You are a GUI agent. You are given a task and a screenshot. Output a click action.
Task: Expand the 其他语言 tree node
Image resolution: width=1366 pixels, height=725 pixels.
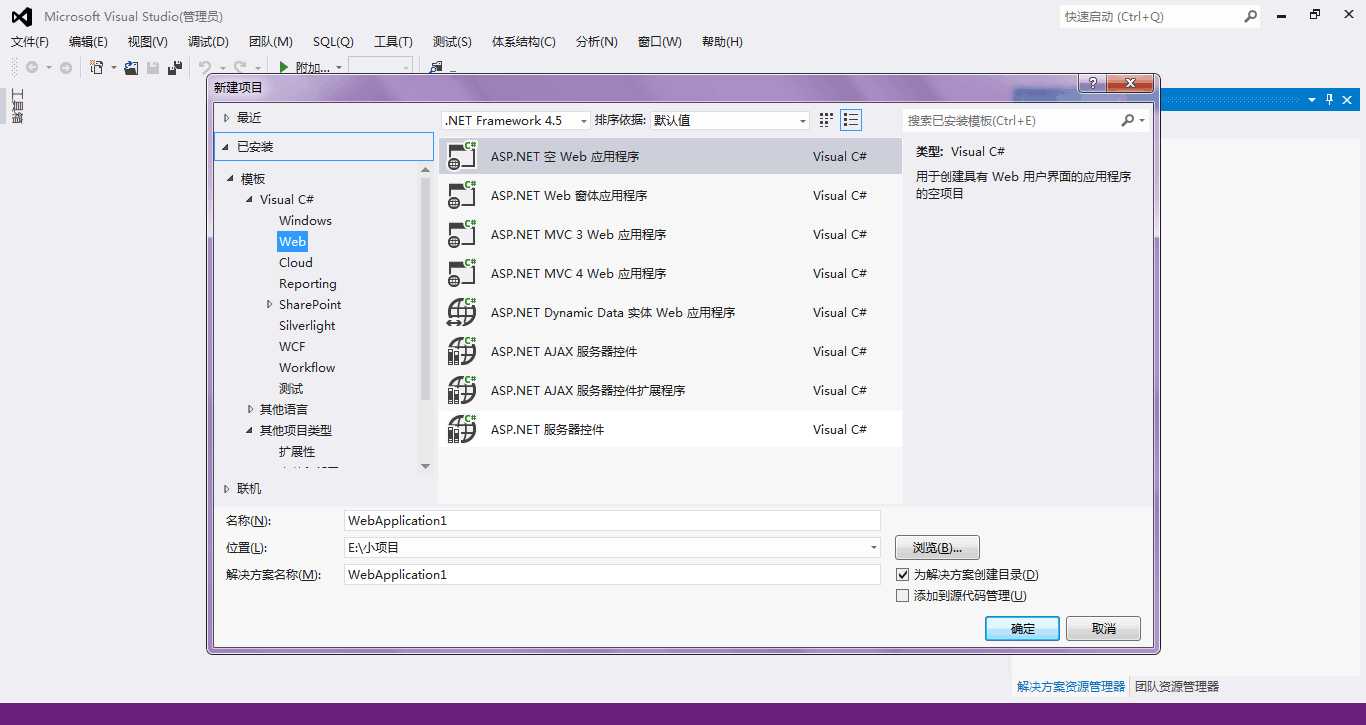pos(250,410)
